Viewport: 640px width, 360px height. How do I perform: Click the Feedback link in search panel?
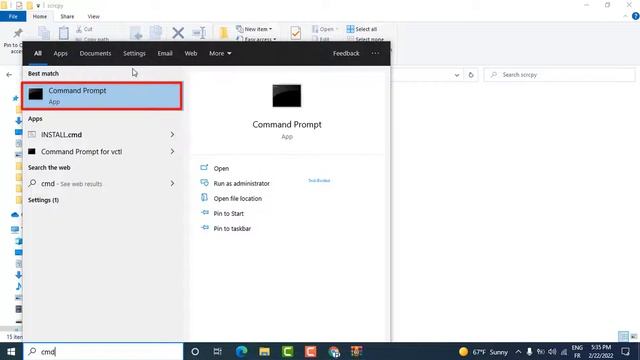pos(346,53)
